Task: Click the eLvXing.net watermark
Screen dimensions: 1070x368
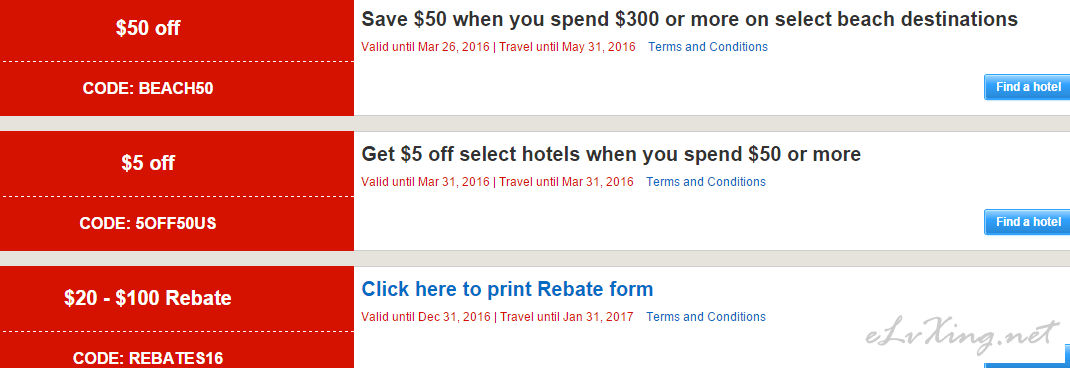Action: click(x=962, y=336)
